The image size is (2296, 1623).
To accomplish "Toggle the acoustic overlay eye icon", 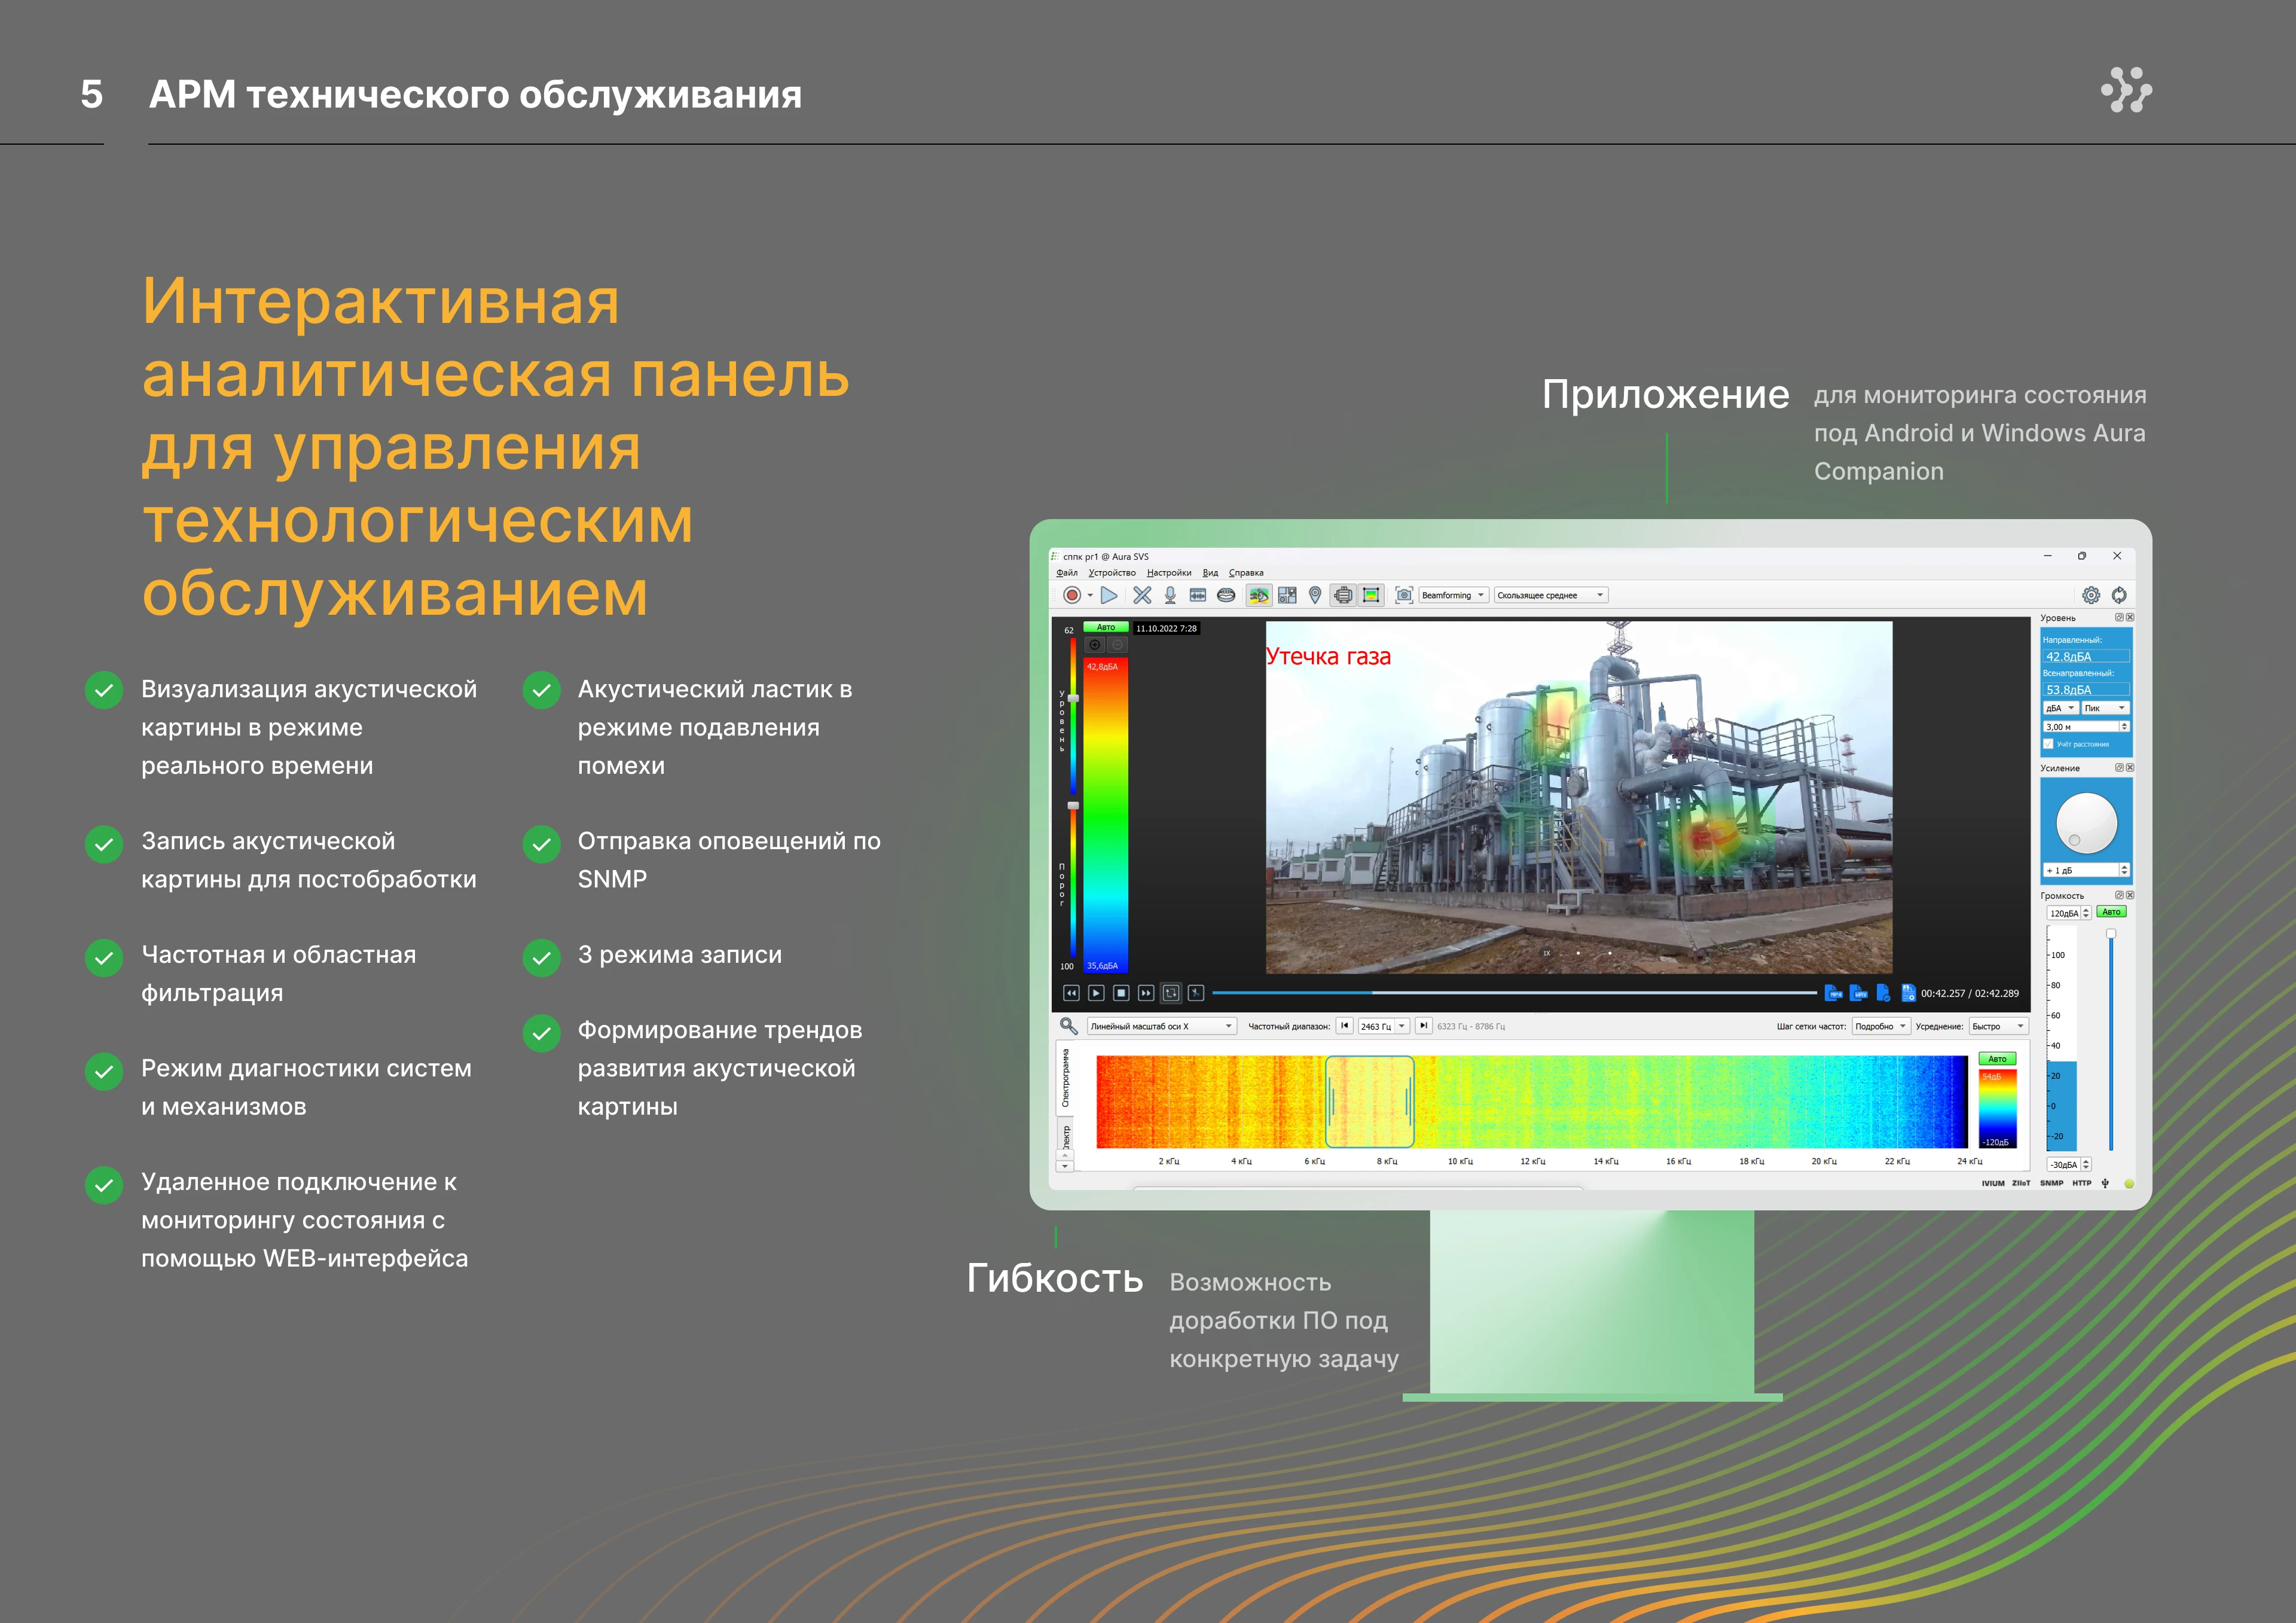I will tap(1259, 595).
